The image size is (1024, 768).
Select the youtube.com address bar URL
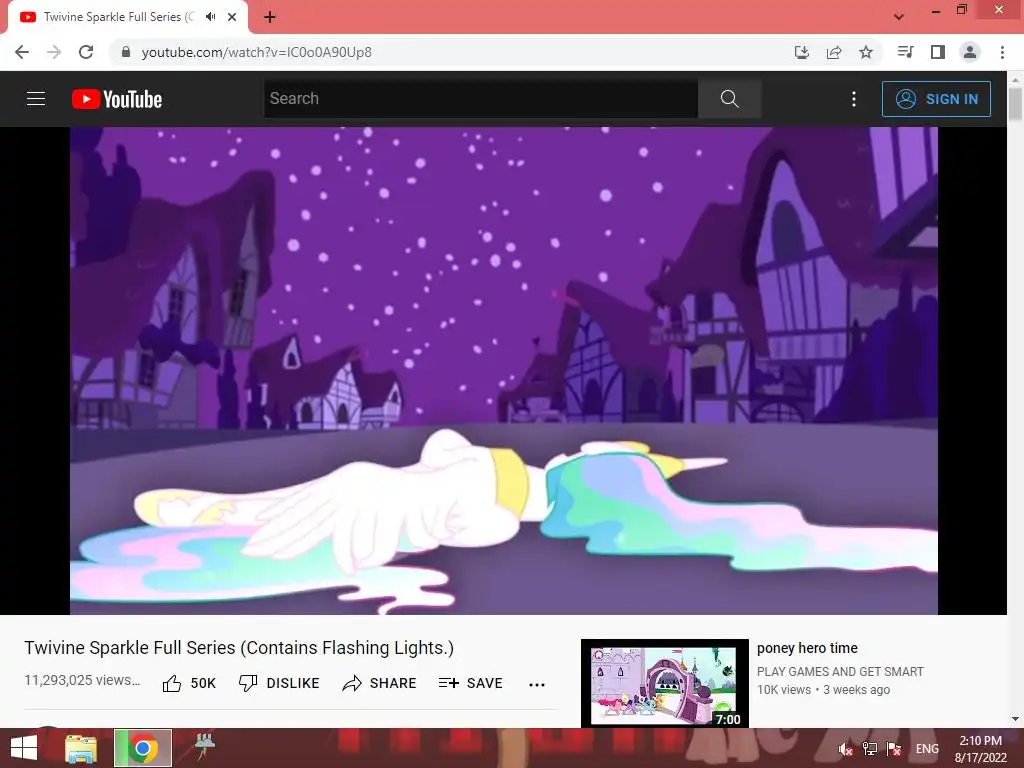click(257, 52)
